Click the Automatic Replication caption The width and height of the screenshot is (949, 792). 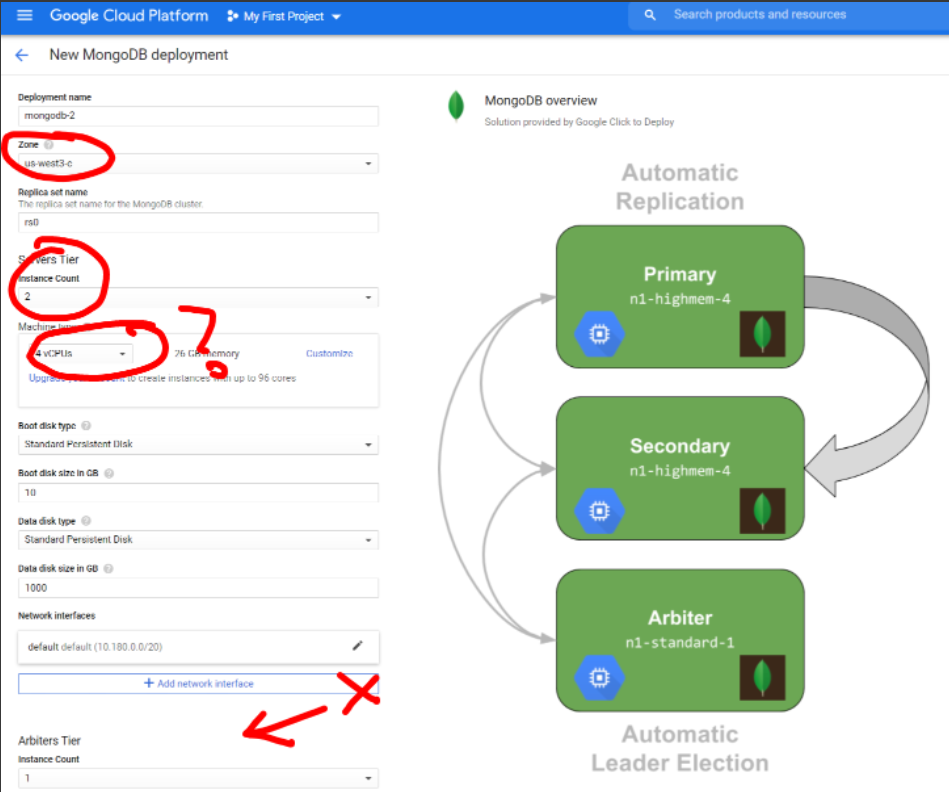tap(680, 187)
